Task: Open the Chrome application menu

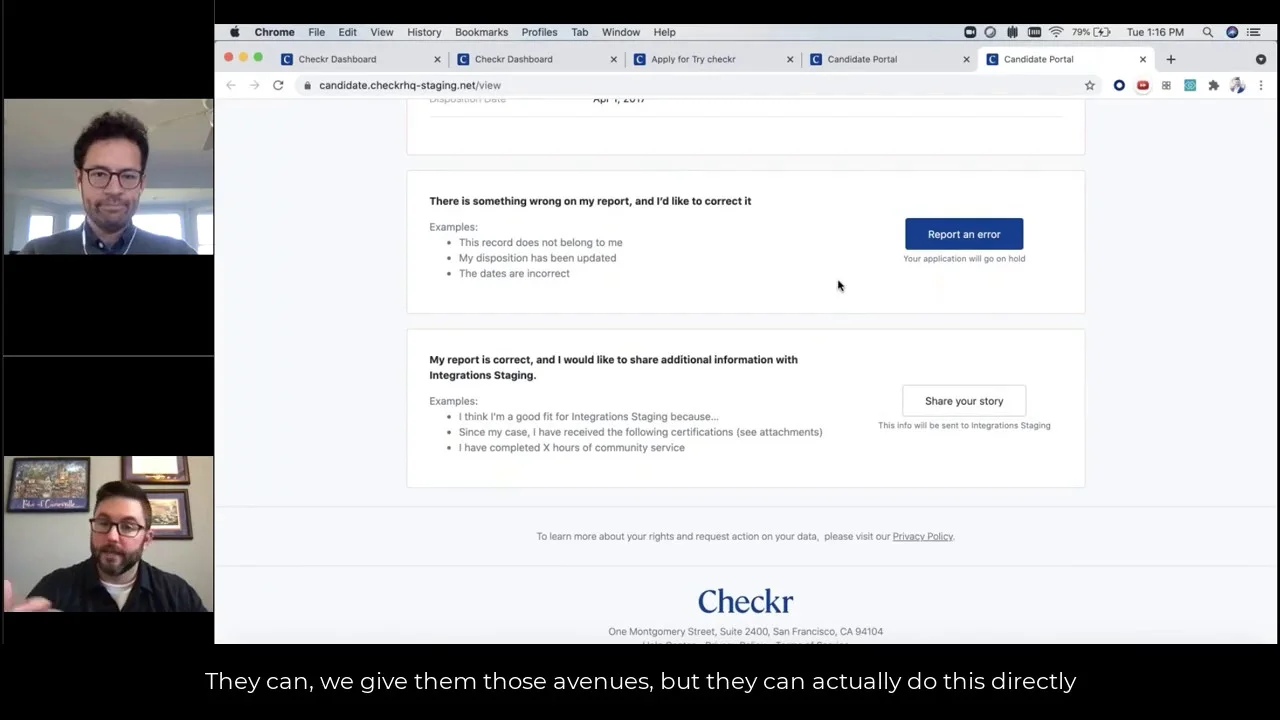Action: point(274,32)
